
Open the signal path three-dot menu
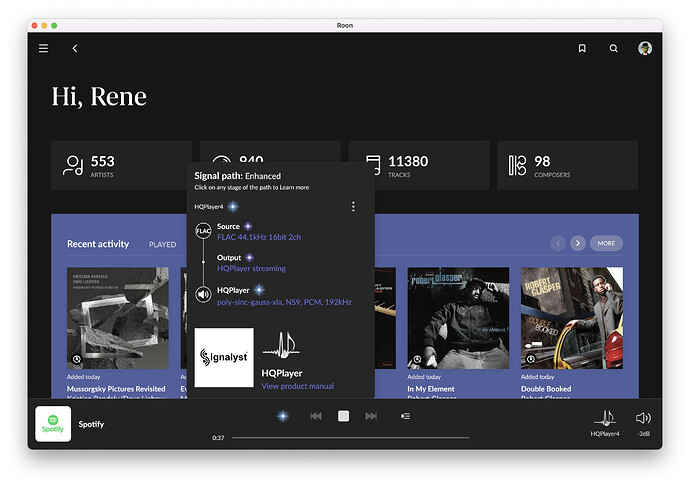(353, 206)
